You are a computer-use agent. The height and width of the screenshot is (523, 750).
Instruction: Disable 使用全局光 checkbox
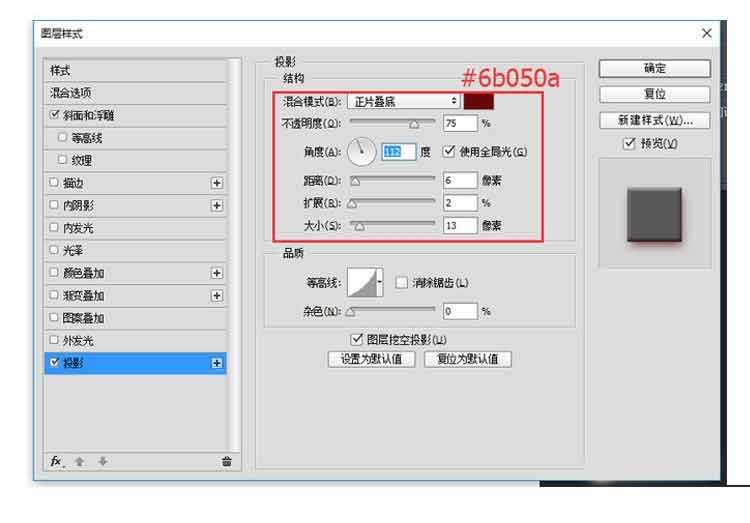pyautogui.click(x=449, y=152)
